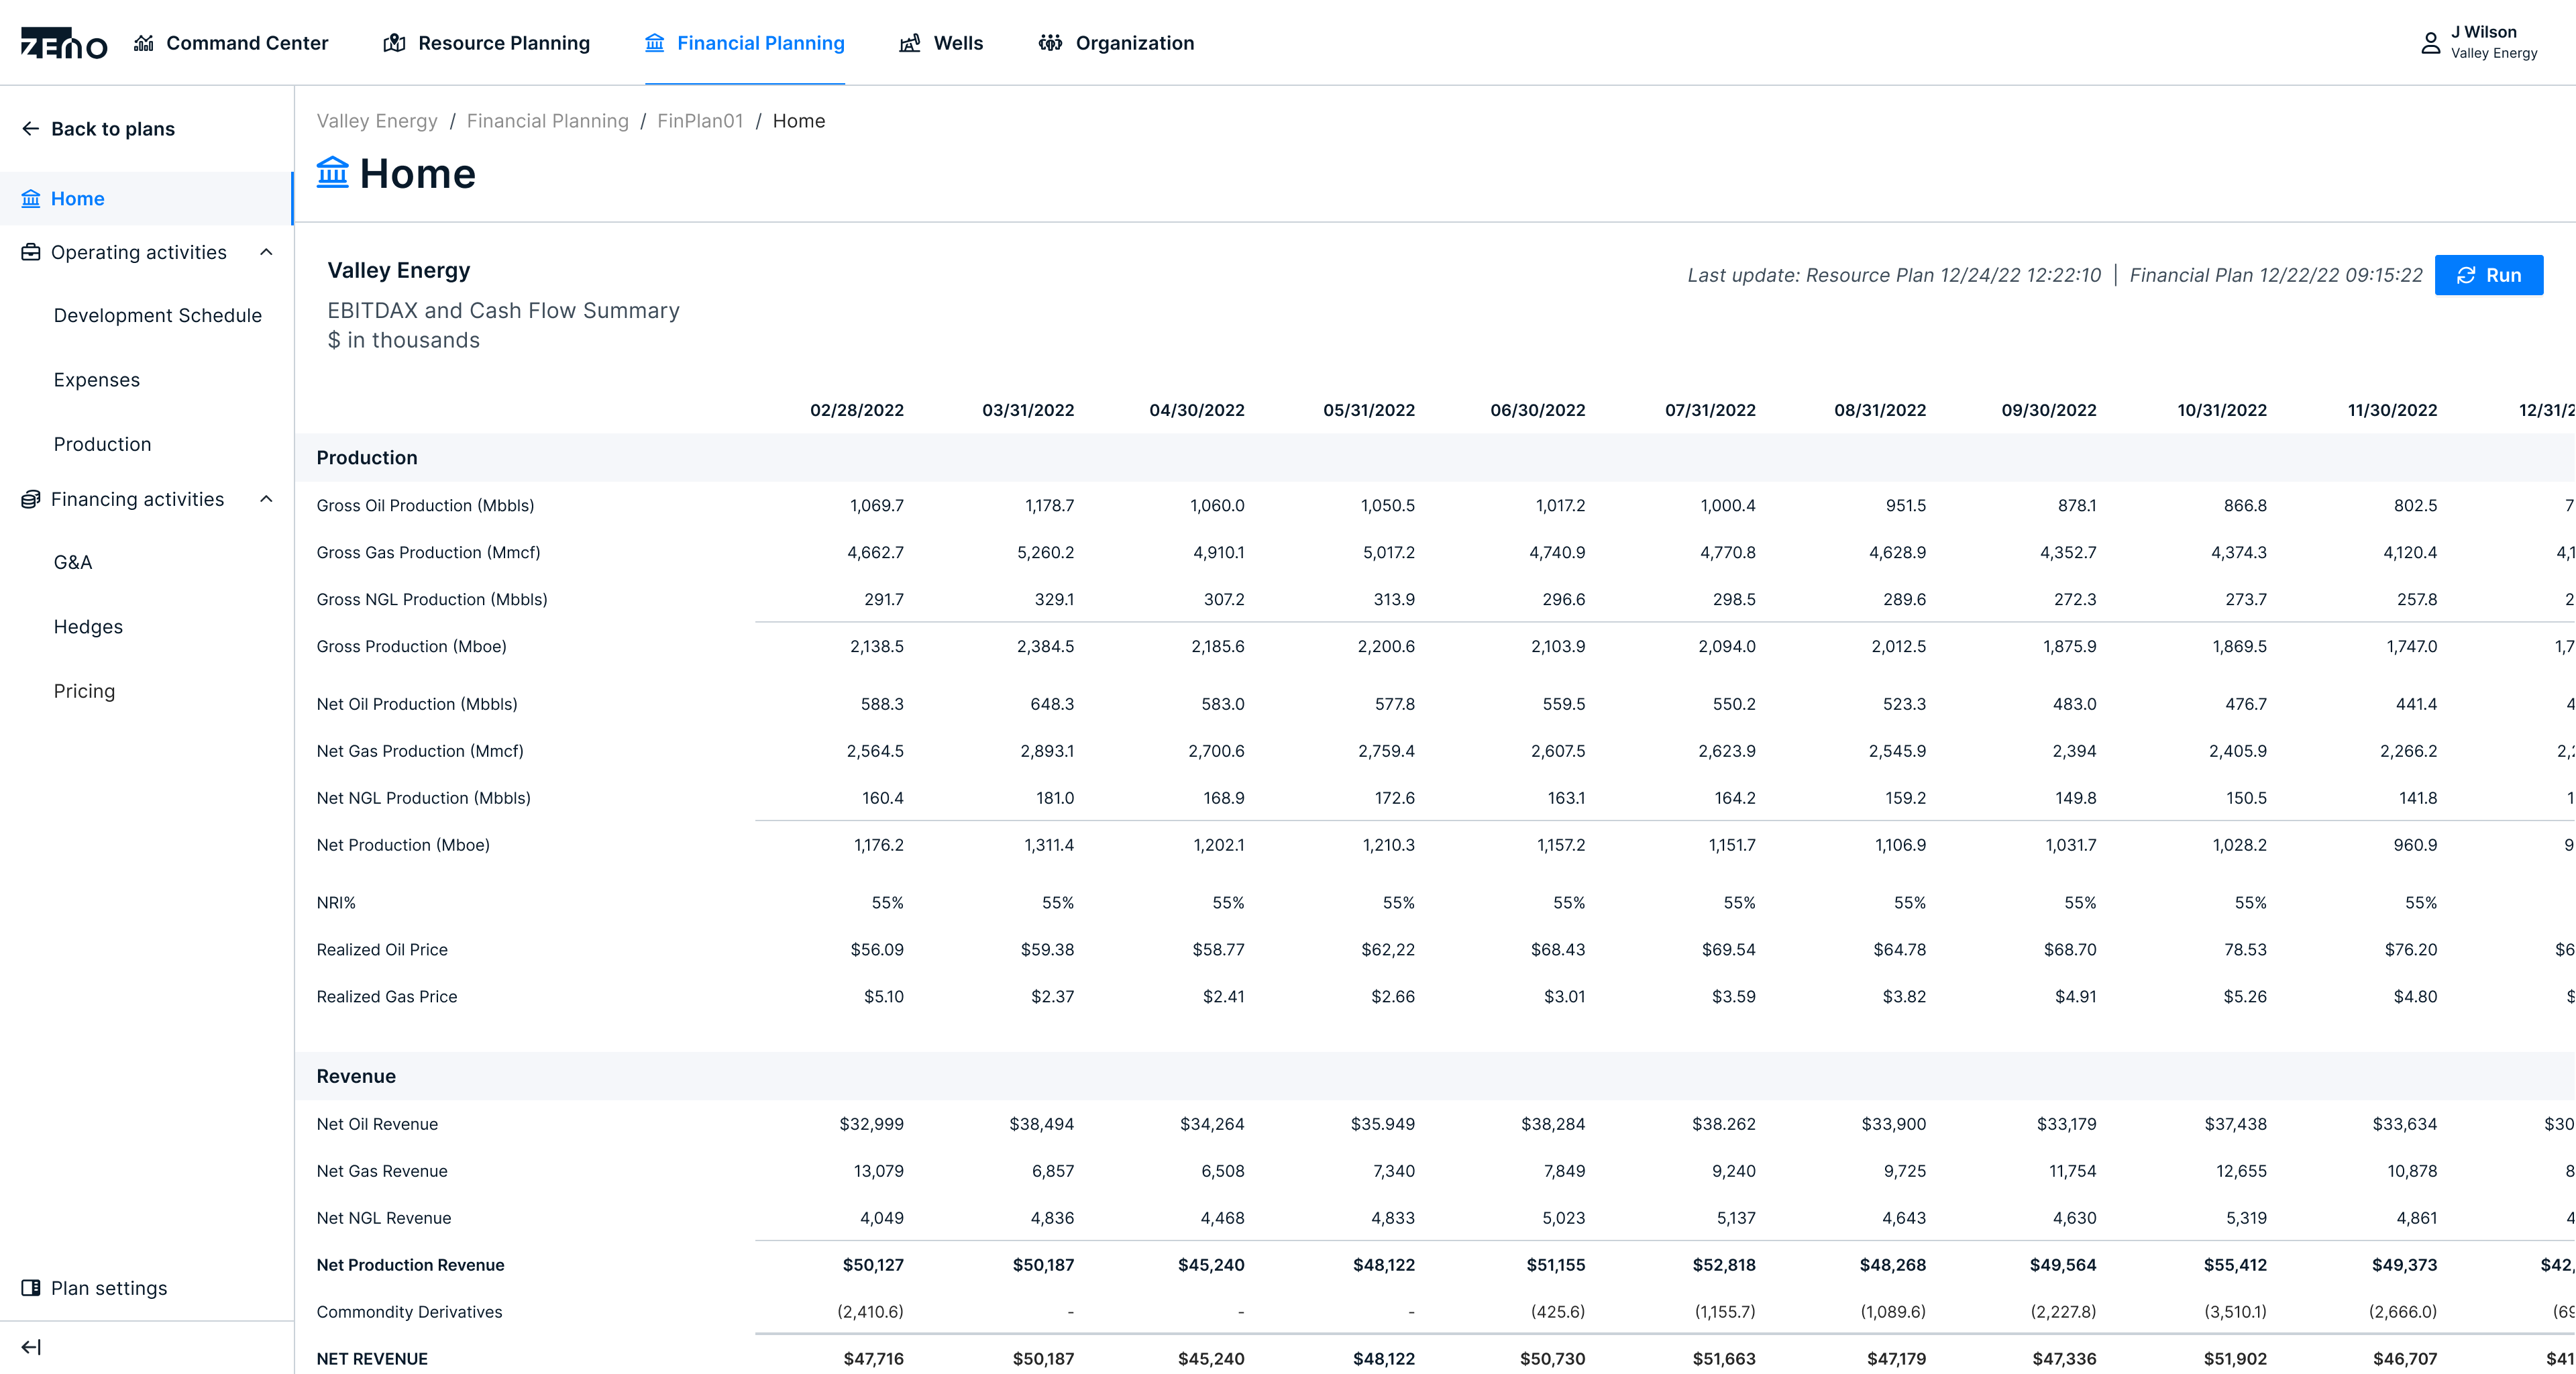Click Net Gas Production (Mmcf) row label

coord(420,751)
